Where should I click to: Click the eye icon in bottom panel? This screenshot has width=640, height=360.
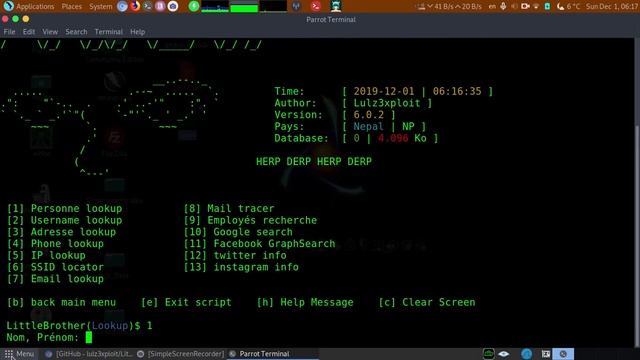(504, 354)
